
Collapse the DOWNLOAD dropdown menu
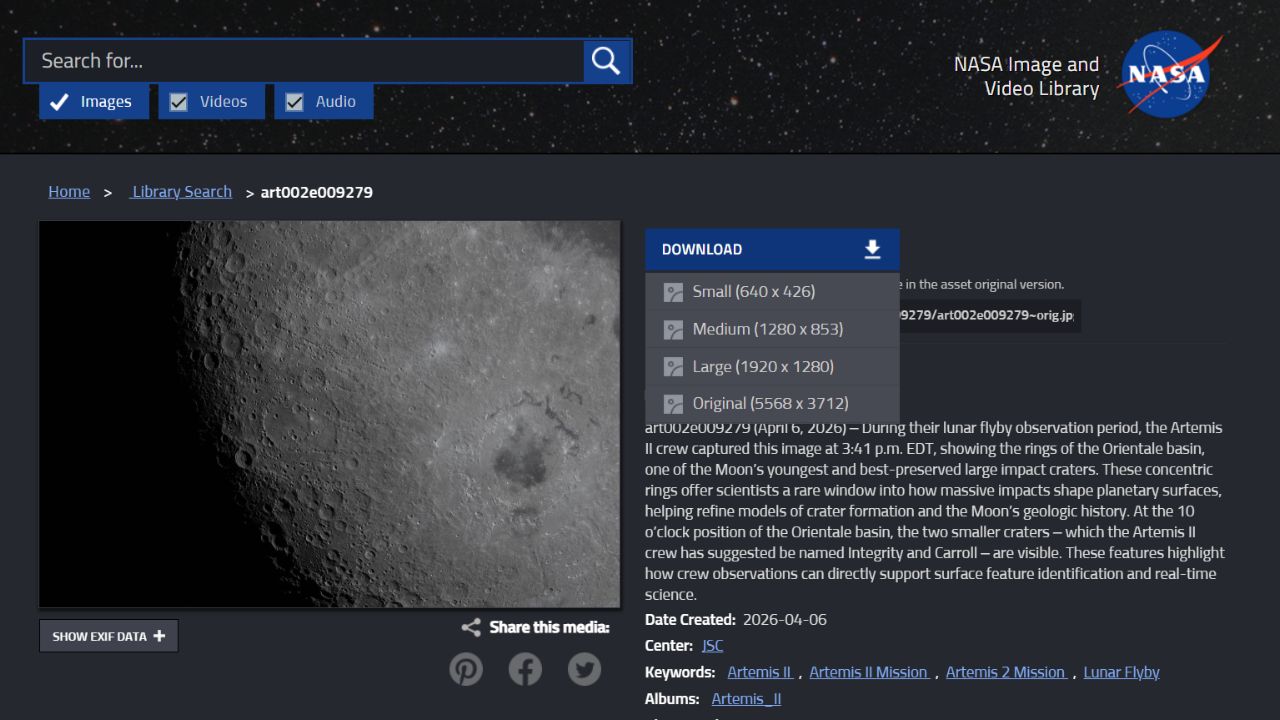pos(770,250)
